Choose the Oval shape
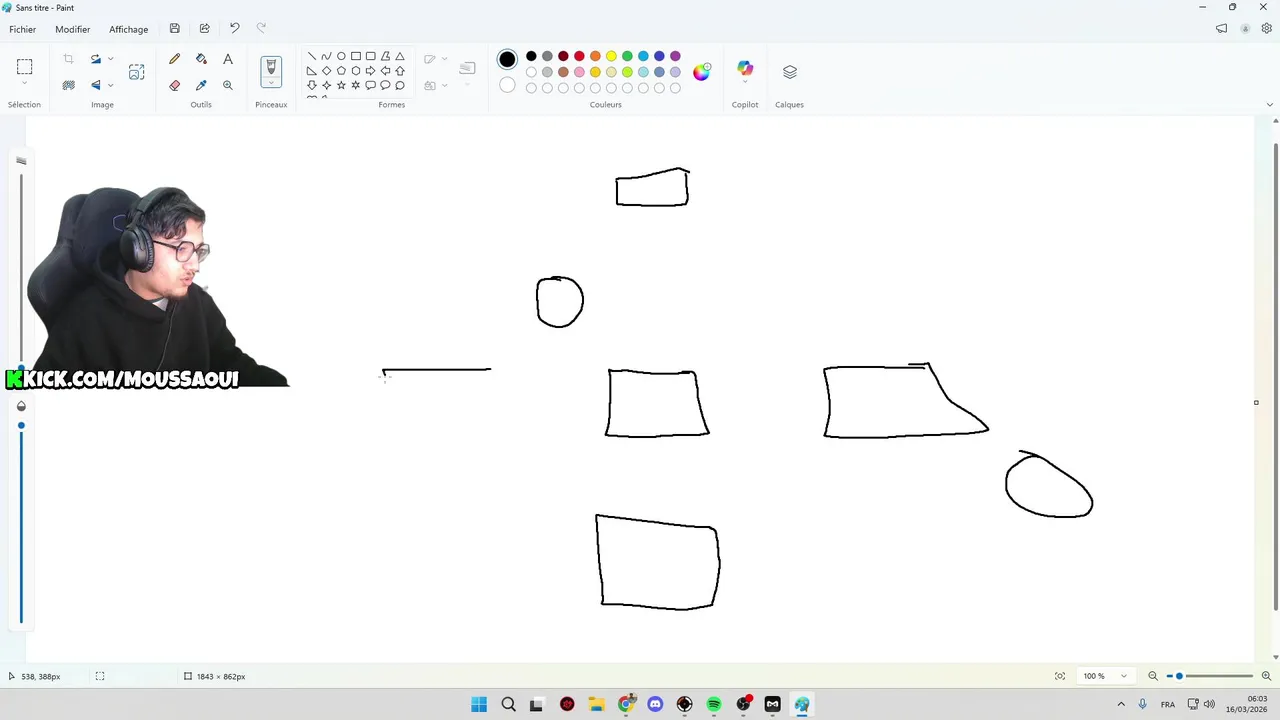 click(x=341, y=56)
